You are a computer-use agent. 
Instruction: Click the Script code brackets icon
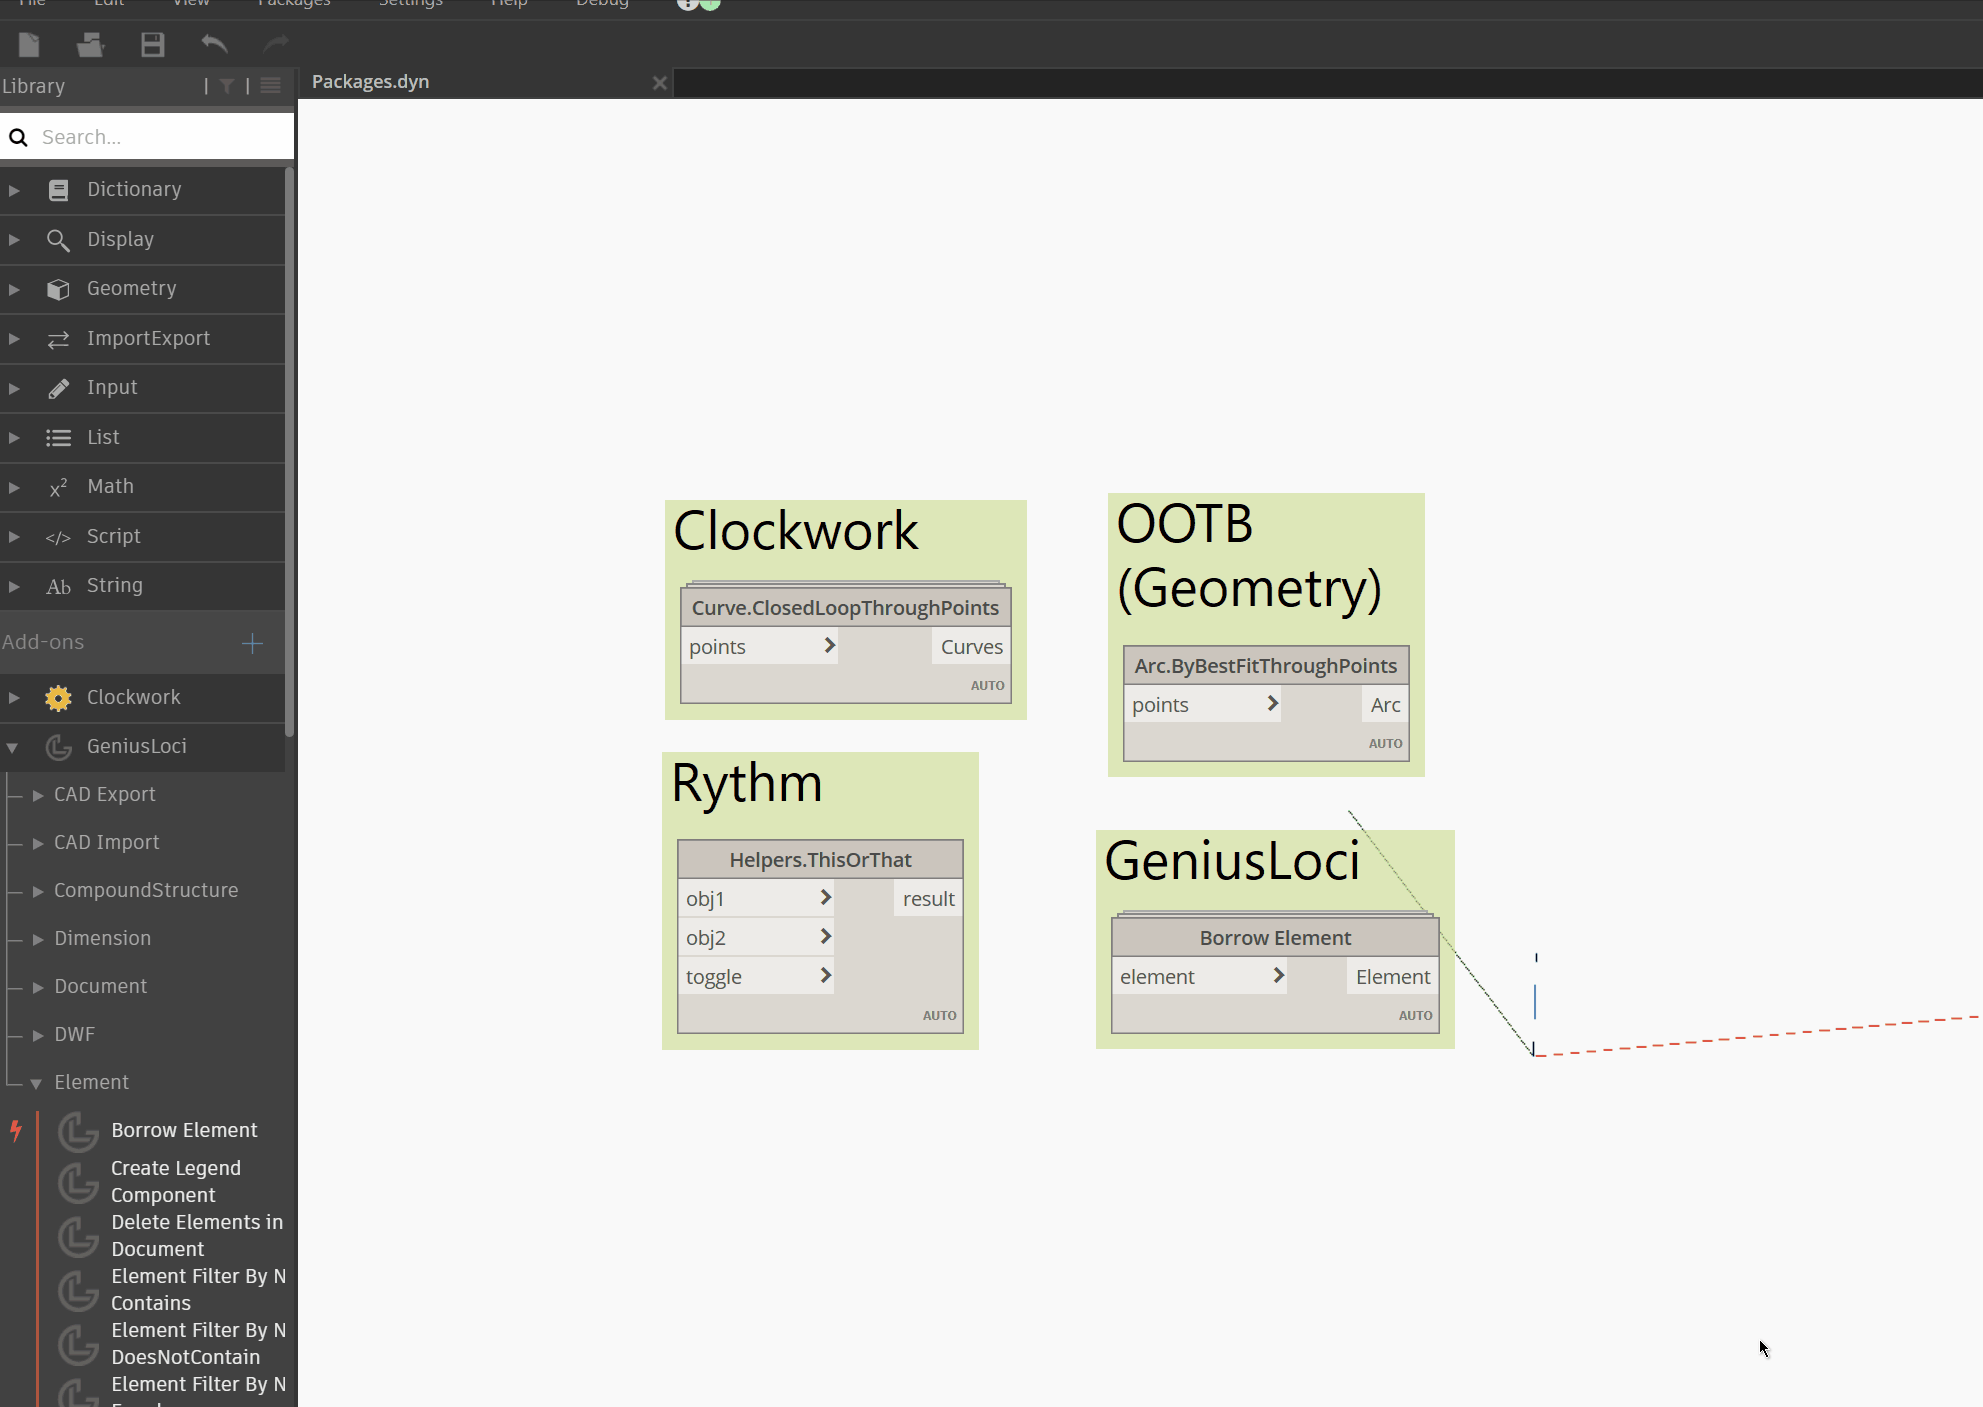click(x=58, y=537)
